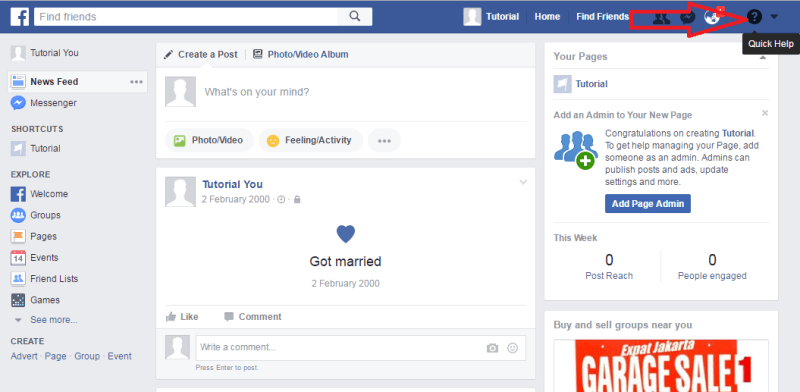Click the emoji icon in comment box

click(512, 348)
